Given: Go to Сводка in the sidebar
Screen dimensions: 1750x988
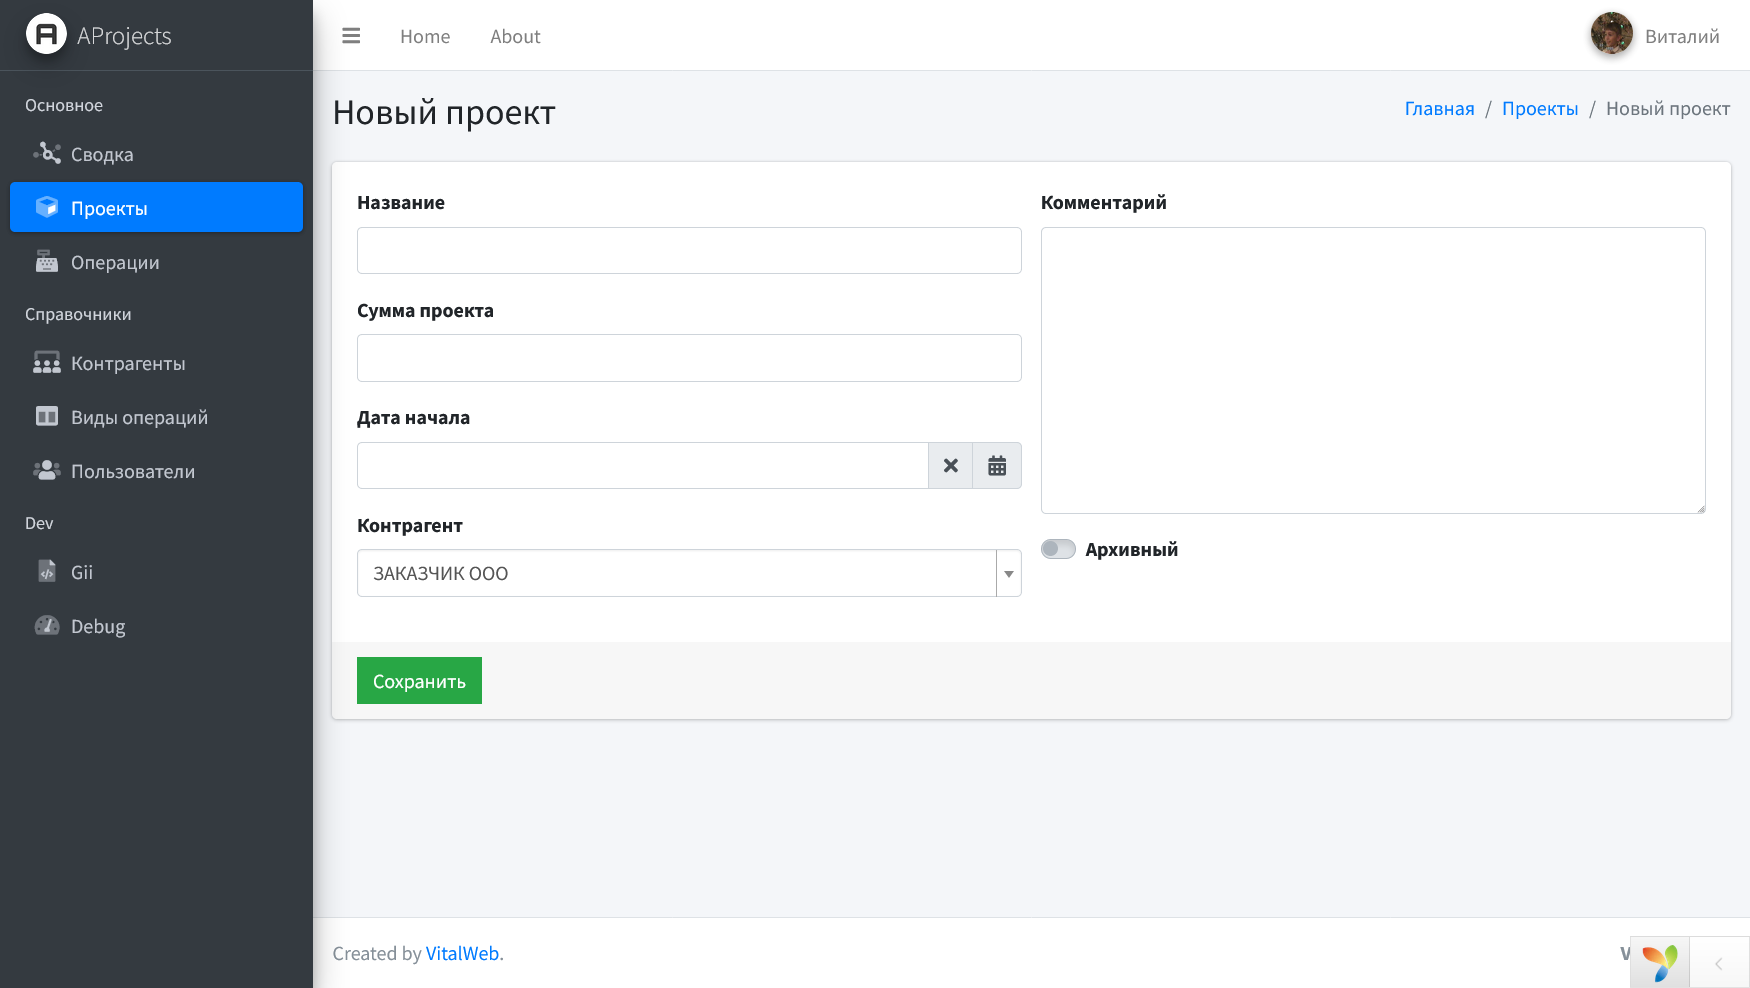Looking at the screenshot, I should [156, 154].
